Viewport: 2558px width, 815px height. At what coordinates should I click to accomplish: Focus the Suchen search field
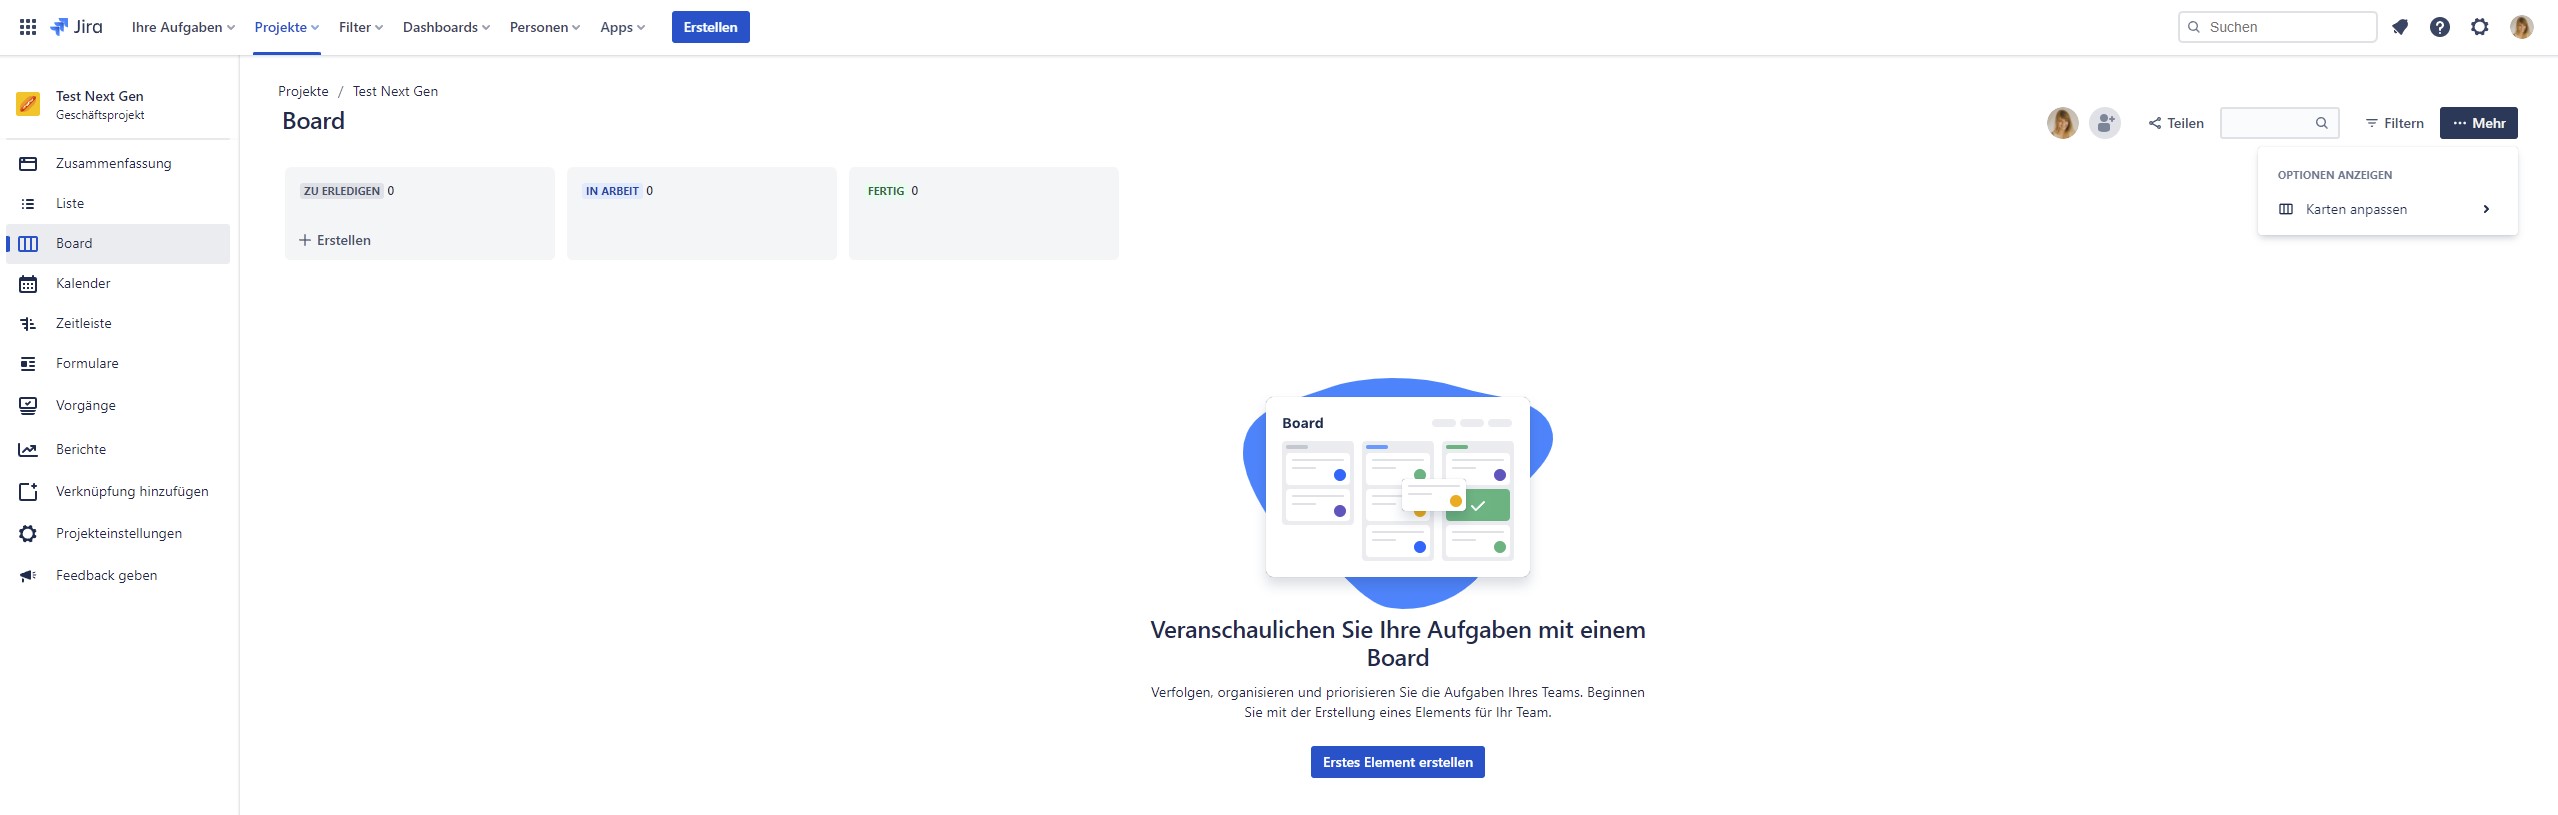(x=2277, y=27)
